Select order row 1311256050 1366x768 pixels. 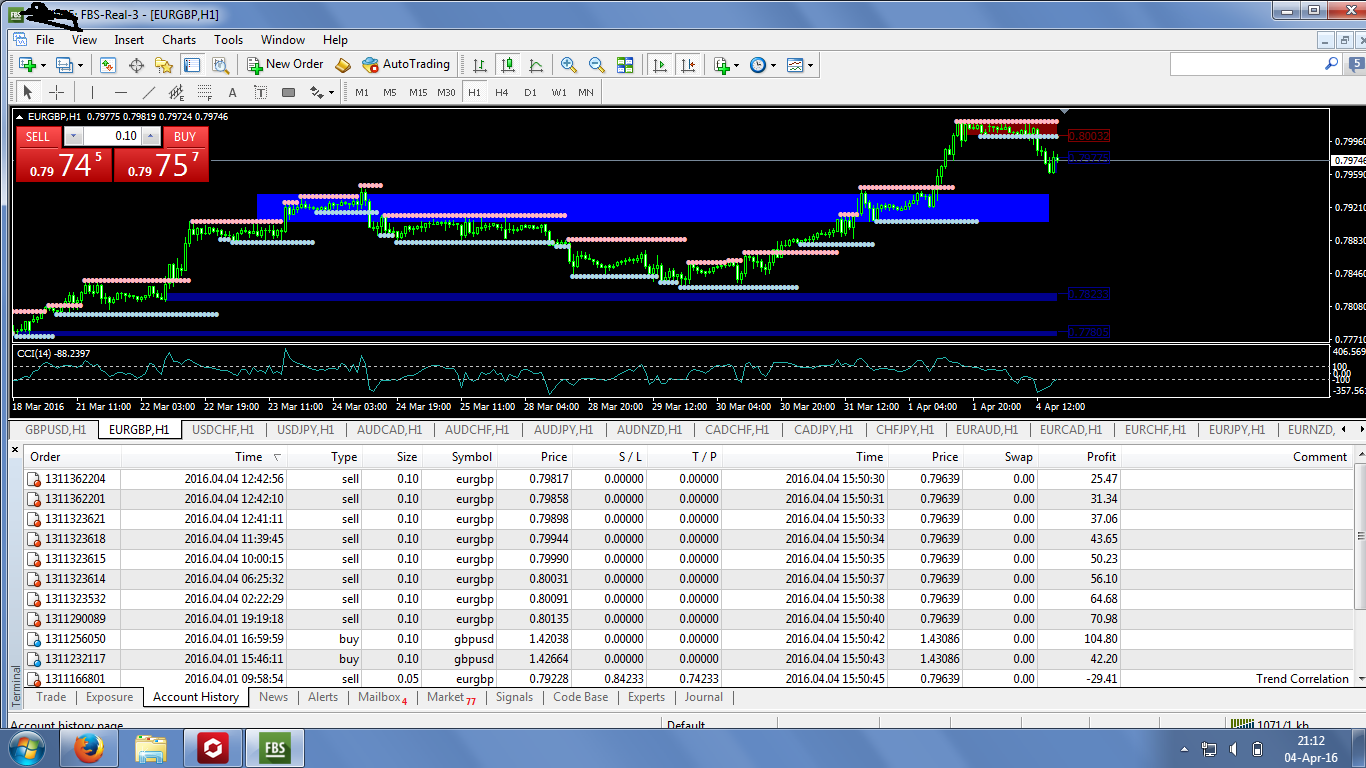click(x=686, y=639)
